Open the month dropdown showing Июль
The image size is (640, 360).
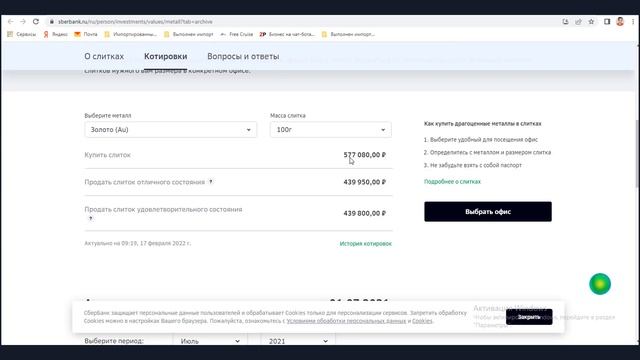210,341
